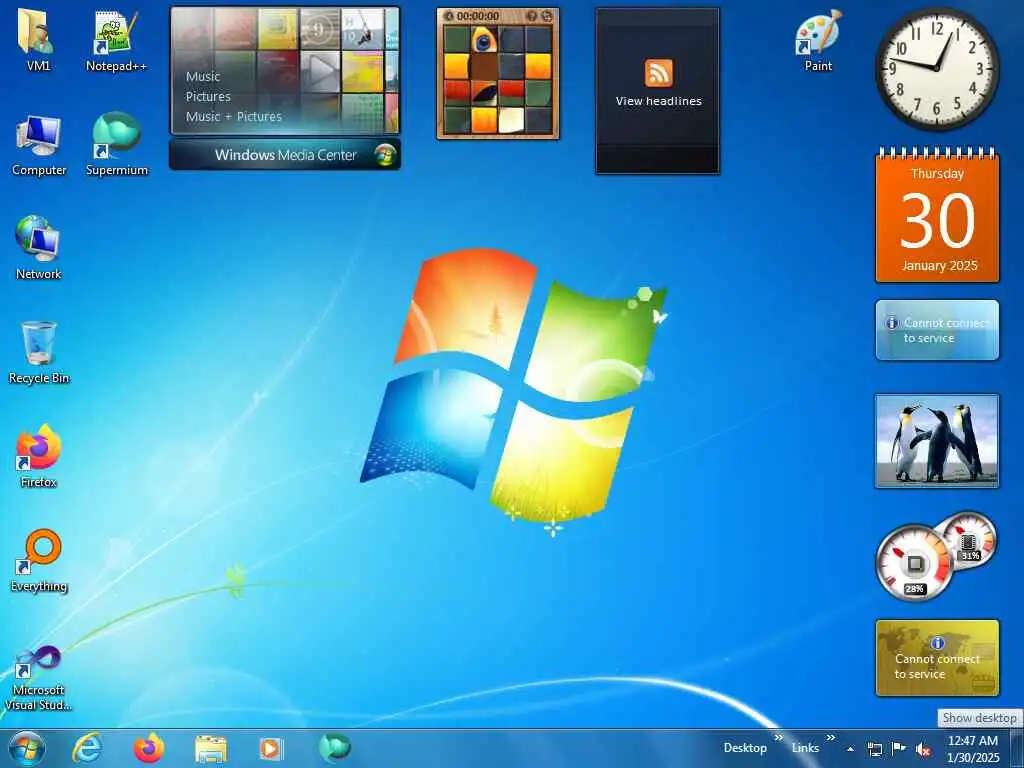The height and width of the screenshot is (768, 1024).
Task: Click the currency gadget Cannot connect message
Action: 937,658
